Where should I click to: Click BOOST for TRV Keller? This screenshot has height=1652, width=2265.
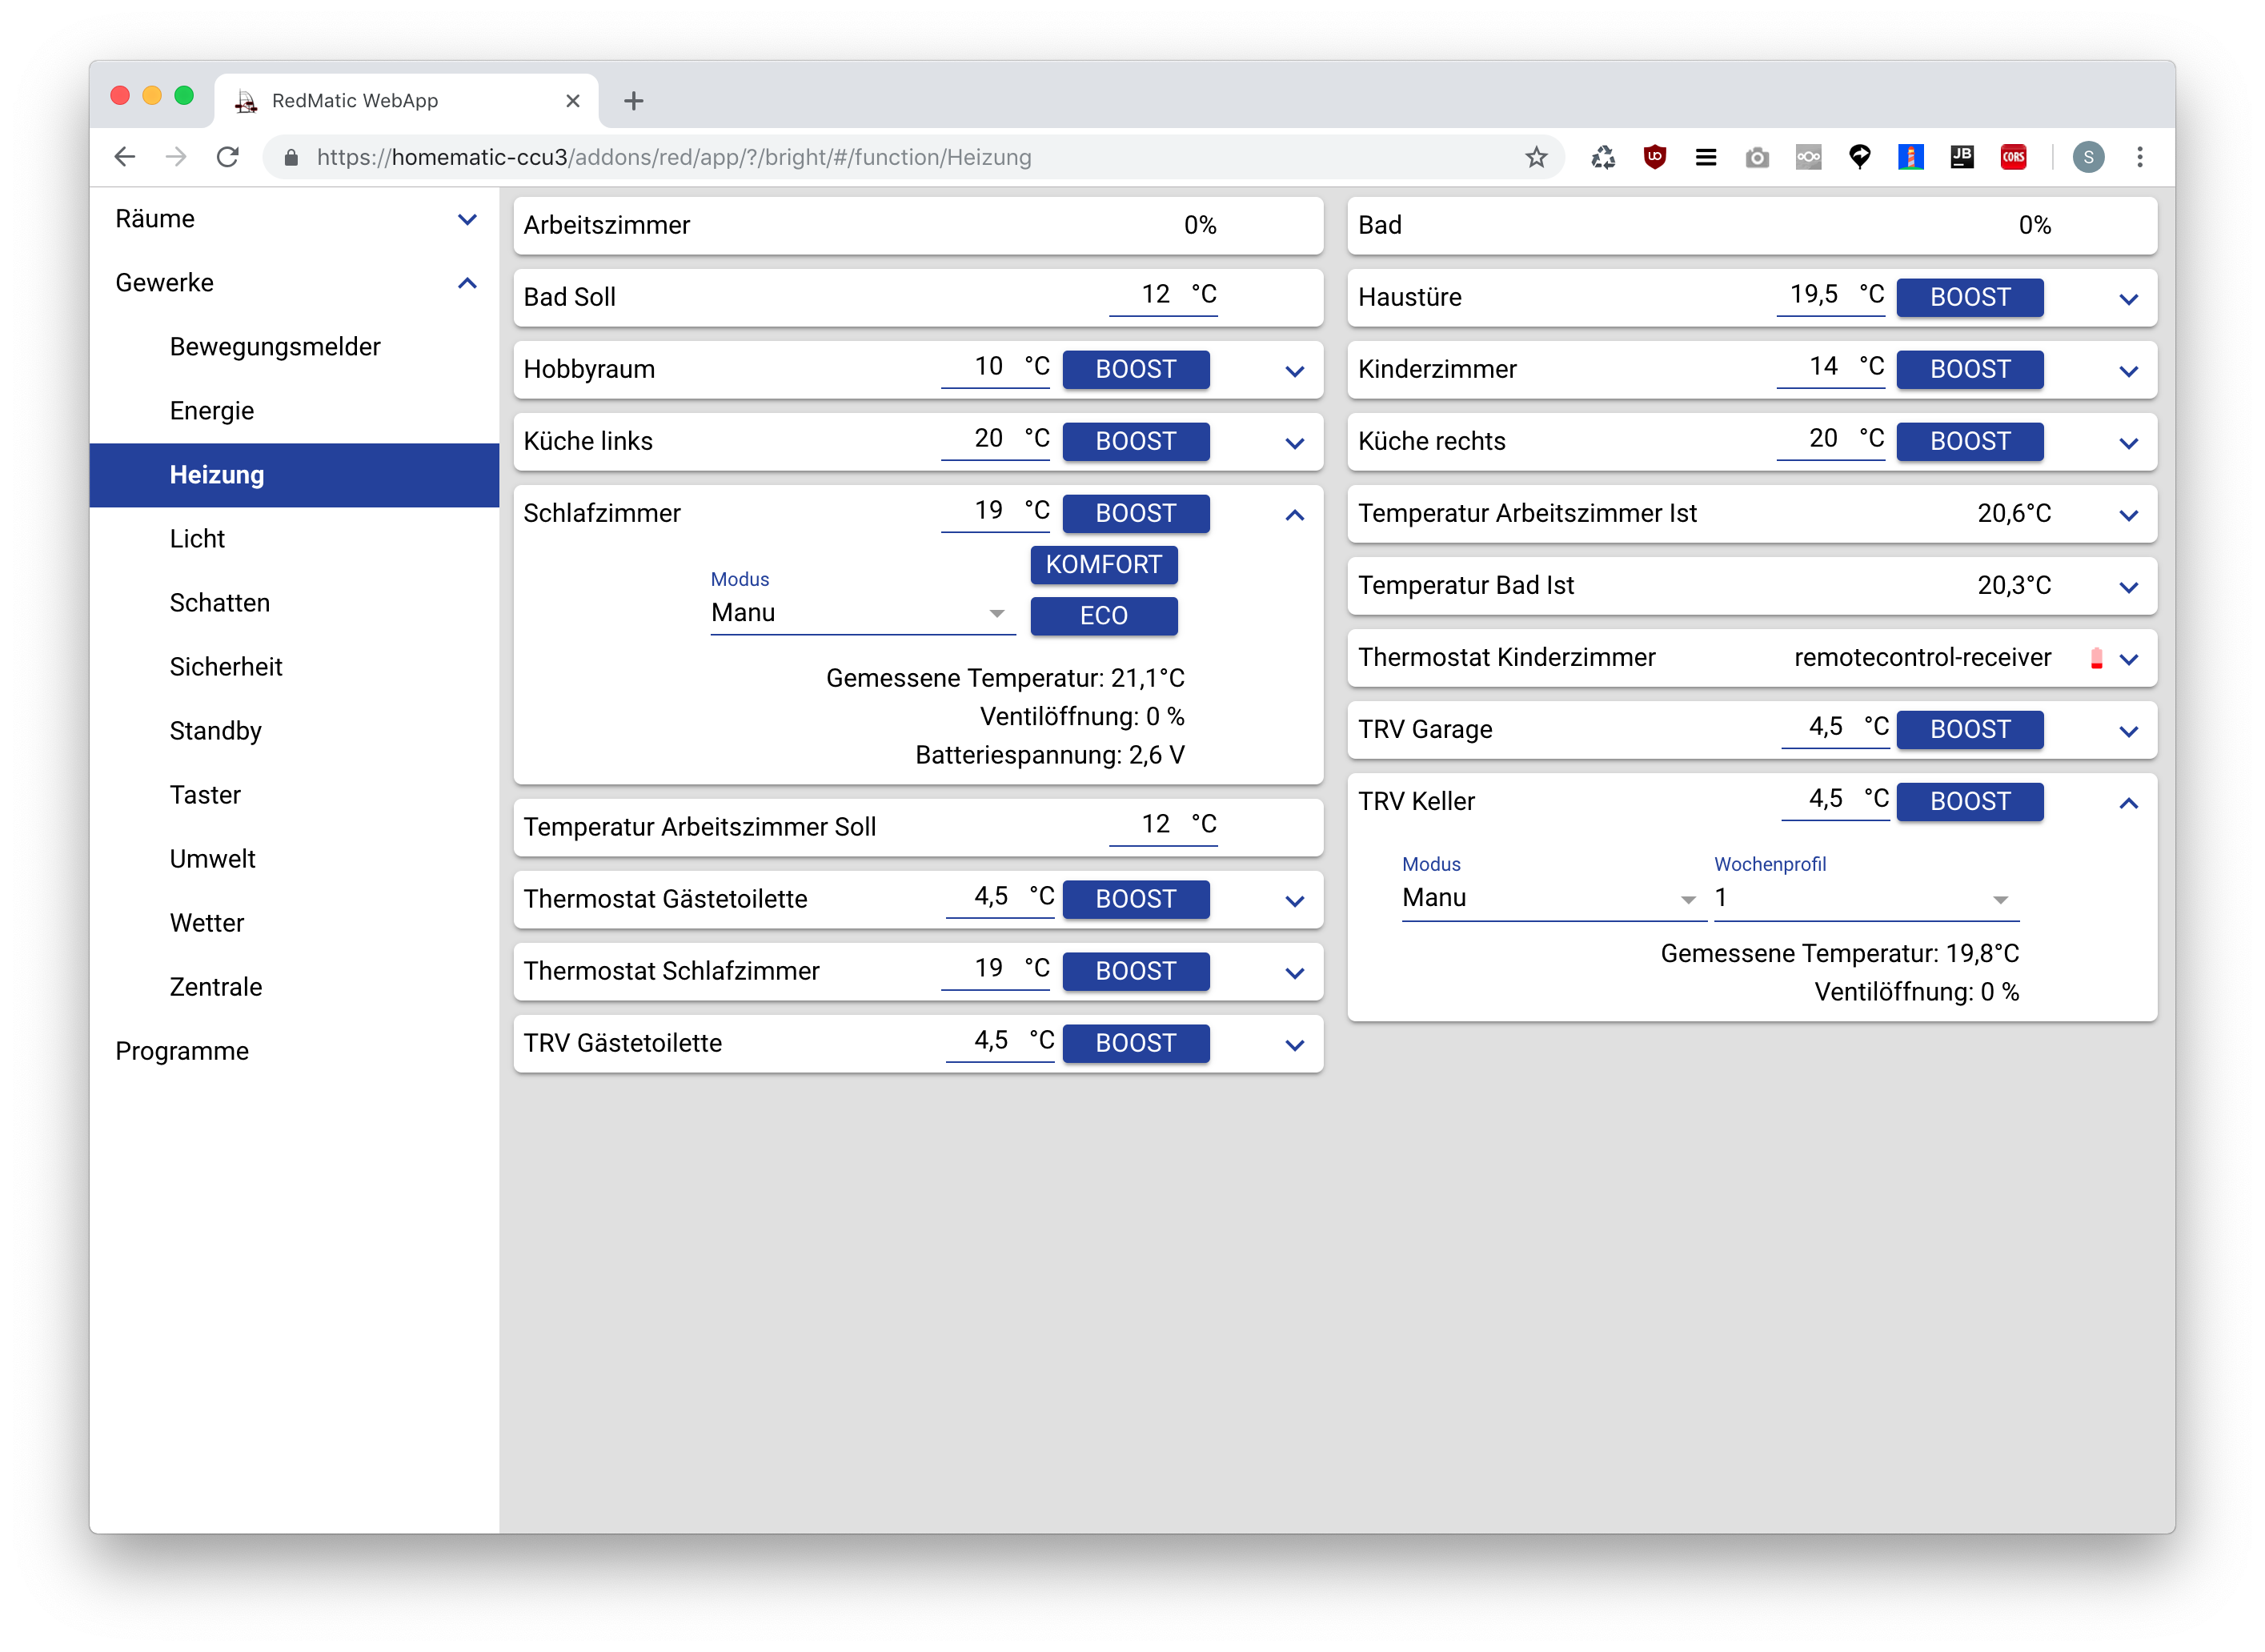pos(1969,801)
